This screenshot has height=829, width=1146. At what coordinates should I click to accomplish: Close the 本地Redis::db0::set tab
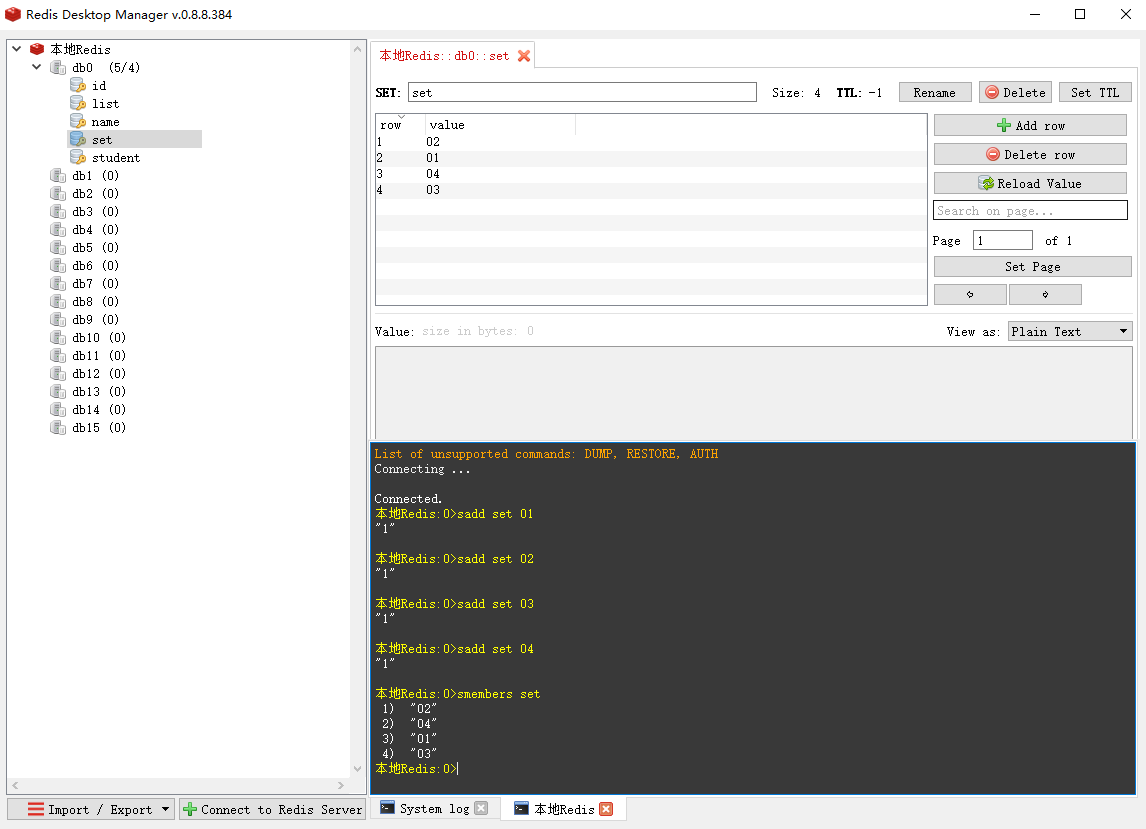[x=524, y=56]
